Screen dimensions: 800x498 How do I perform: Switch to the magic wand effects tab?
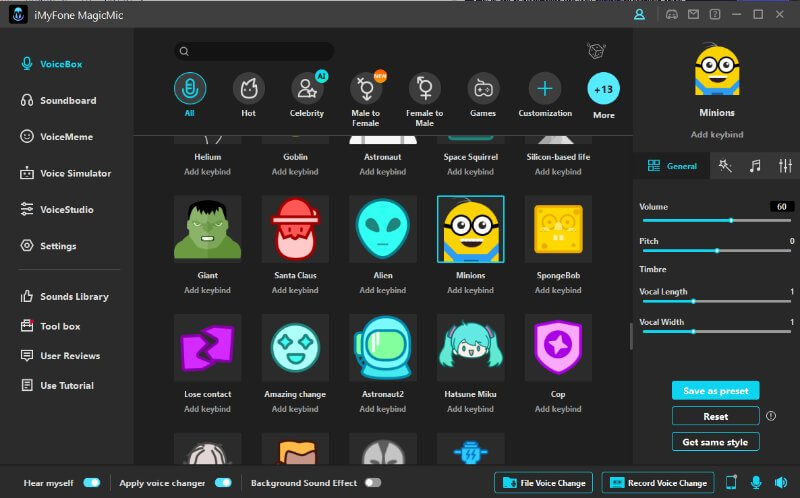(725, 166)
